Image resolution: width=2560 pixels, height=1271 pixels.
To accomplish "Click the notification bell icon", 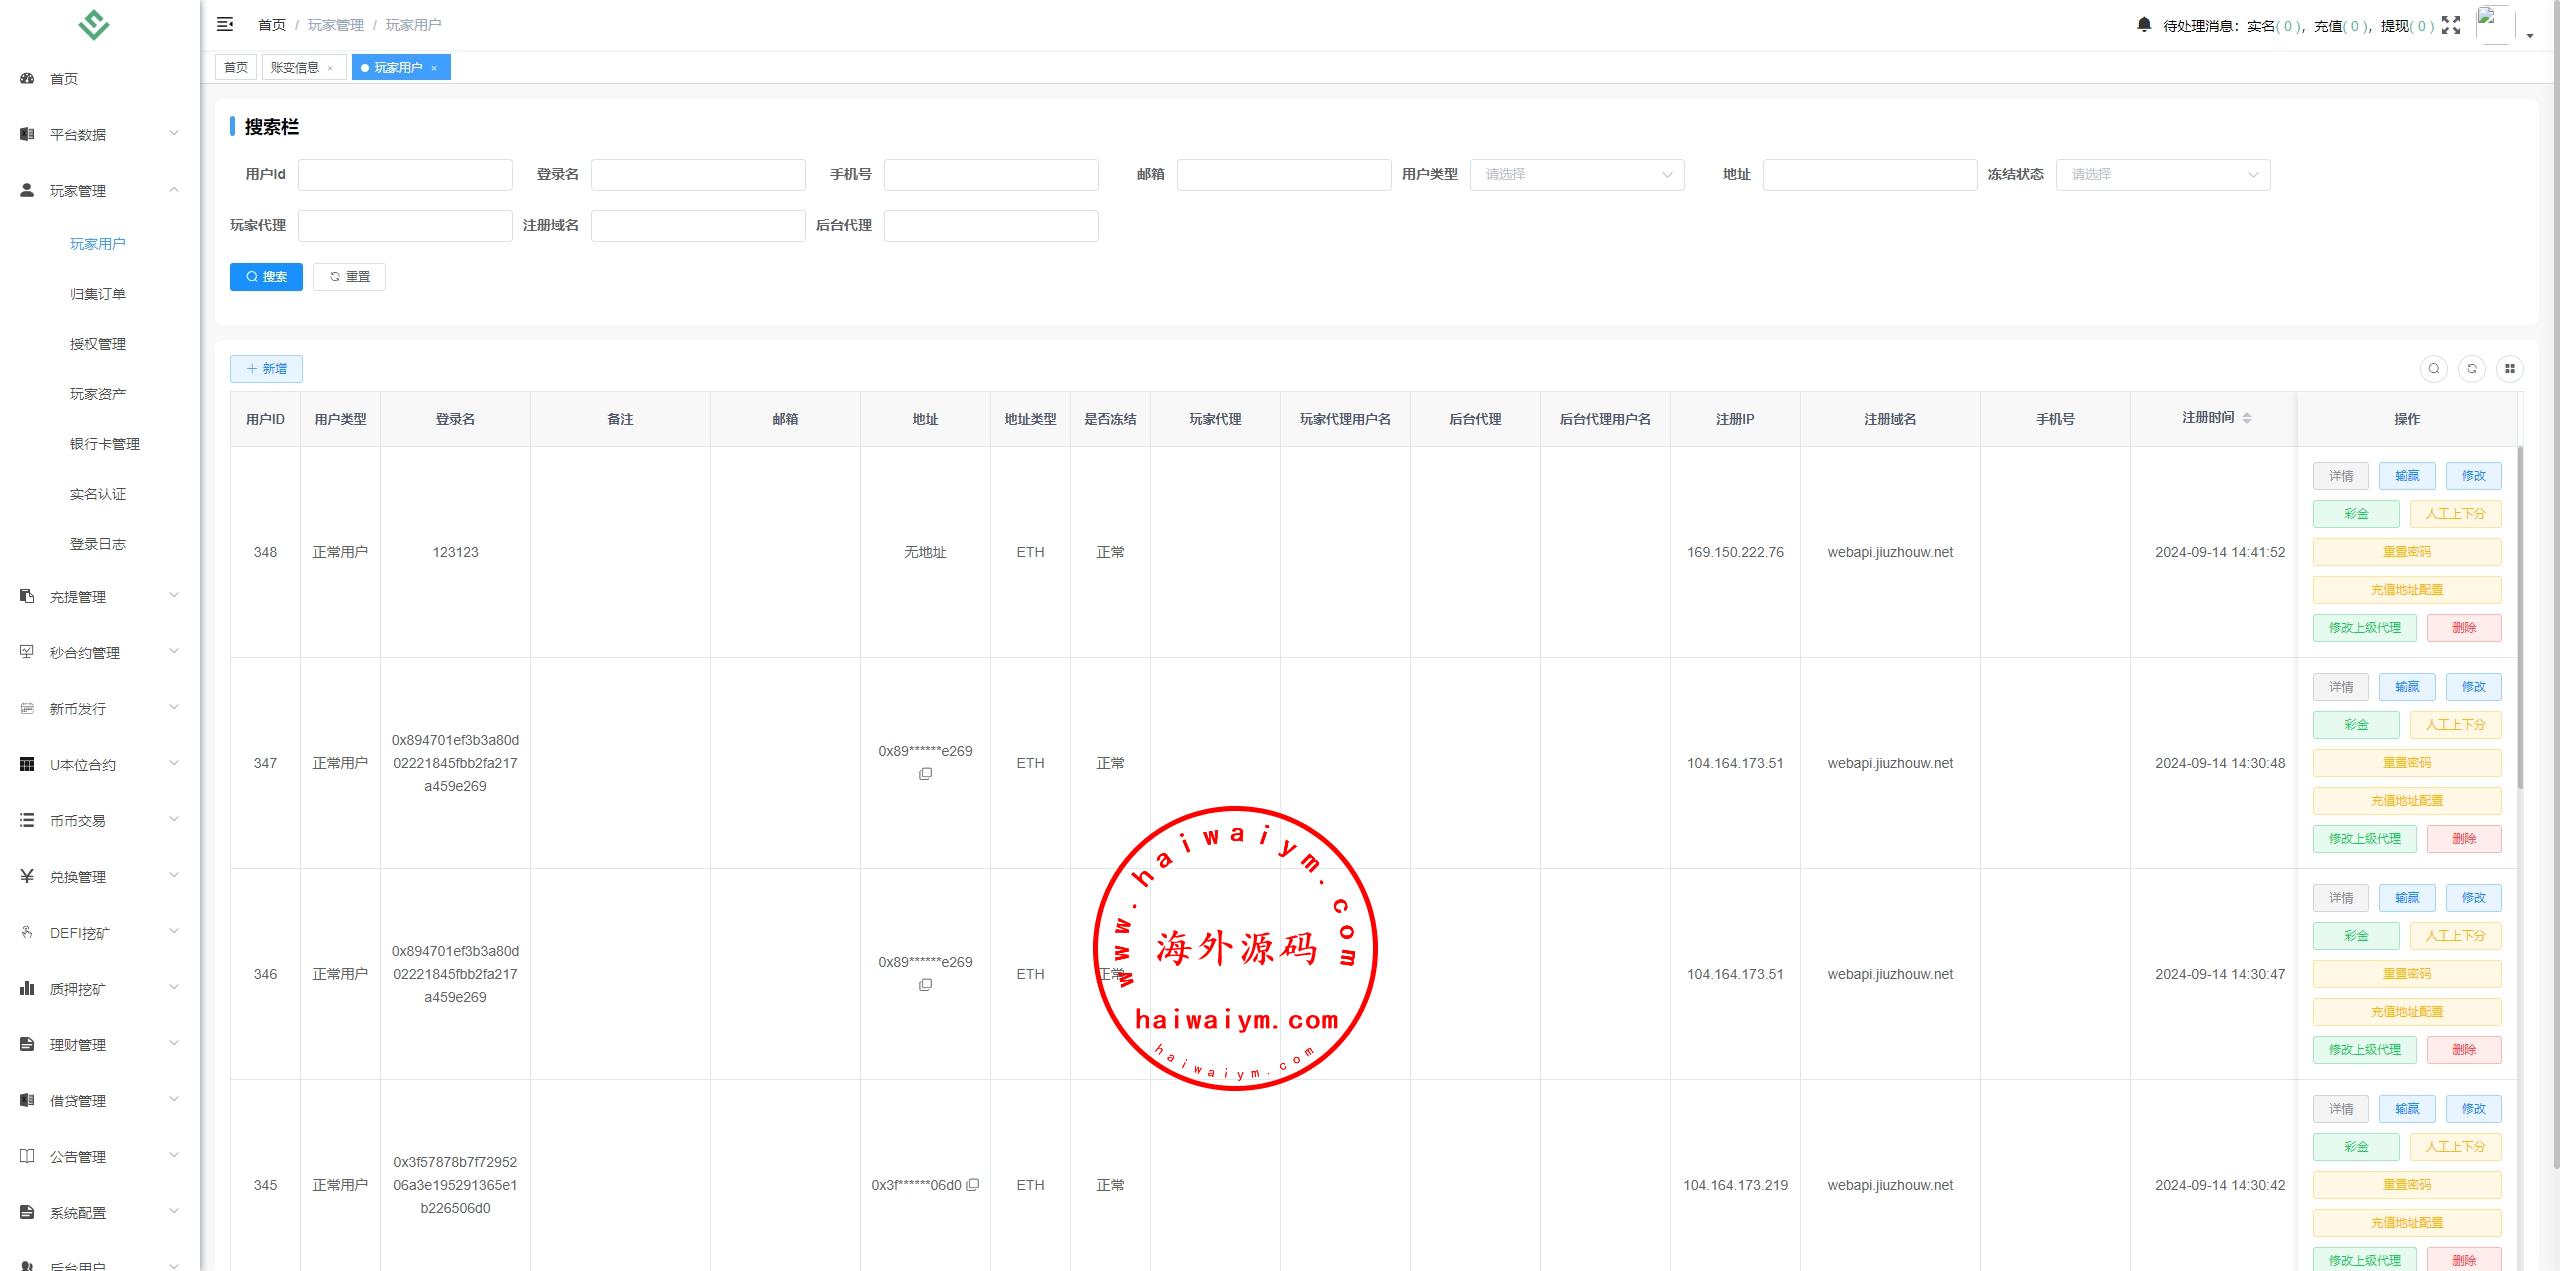I will (2143, 24).
